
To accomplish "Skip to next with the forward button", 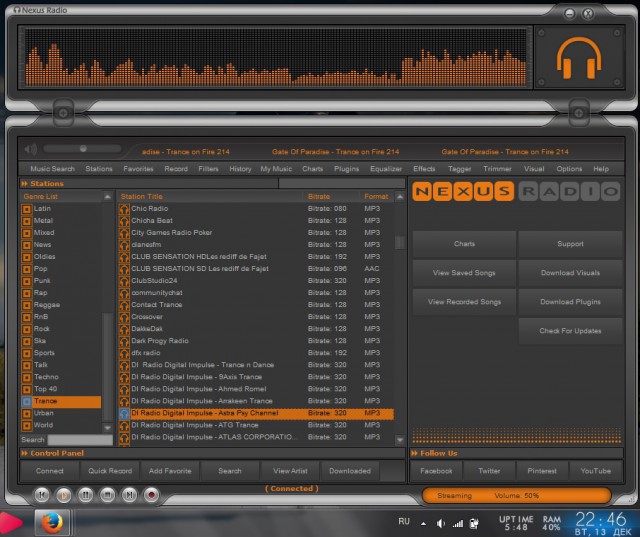I will [129, 495].
